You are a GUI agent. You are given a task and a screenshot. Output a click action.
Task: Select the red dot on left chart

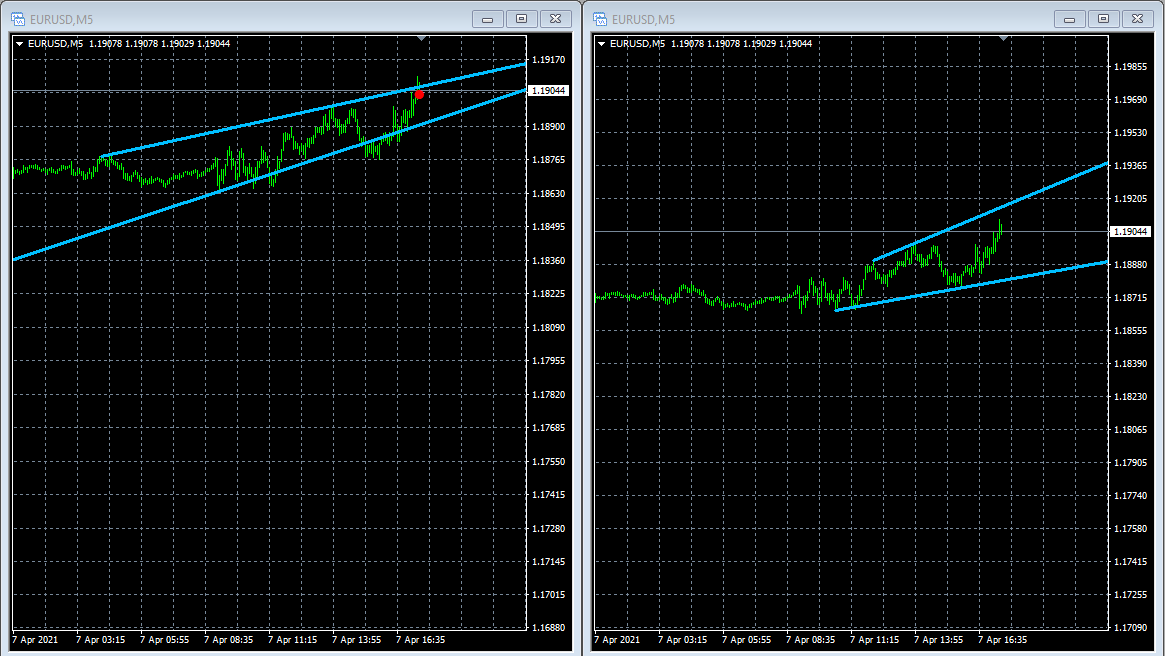click(x=419, y=94)
